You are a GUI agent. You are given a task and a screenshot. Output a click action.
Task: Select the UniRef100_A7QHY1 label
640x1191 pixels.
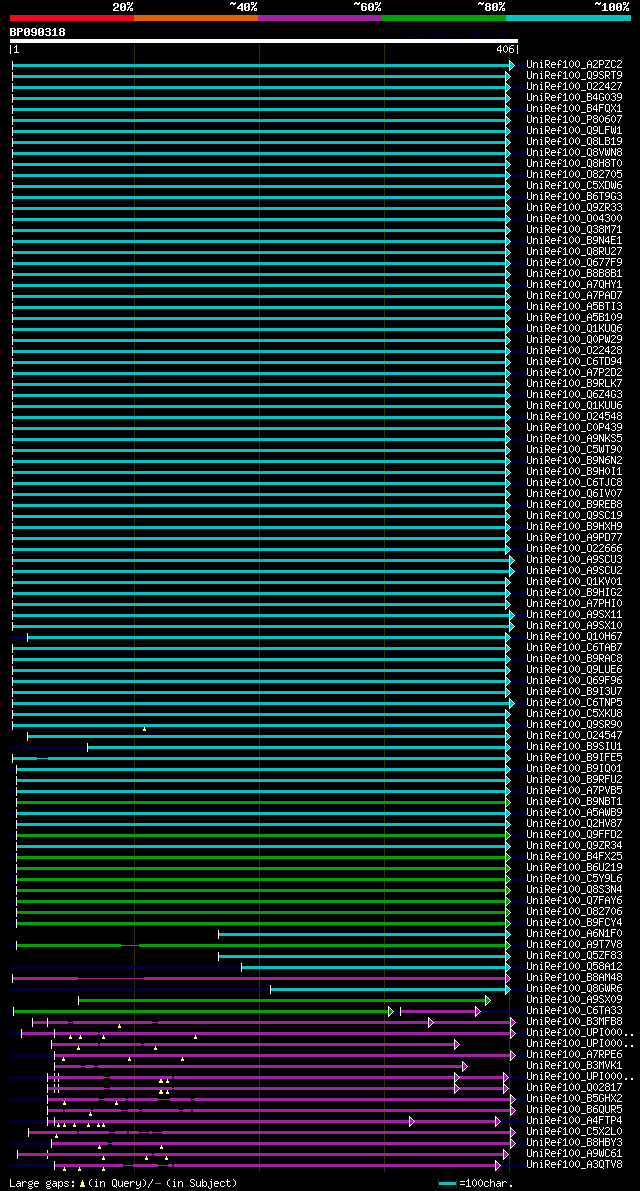point(574,285)
